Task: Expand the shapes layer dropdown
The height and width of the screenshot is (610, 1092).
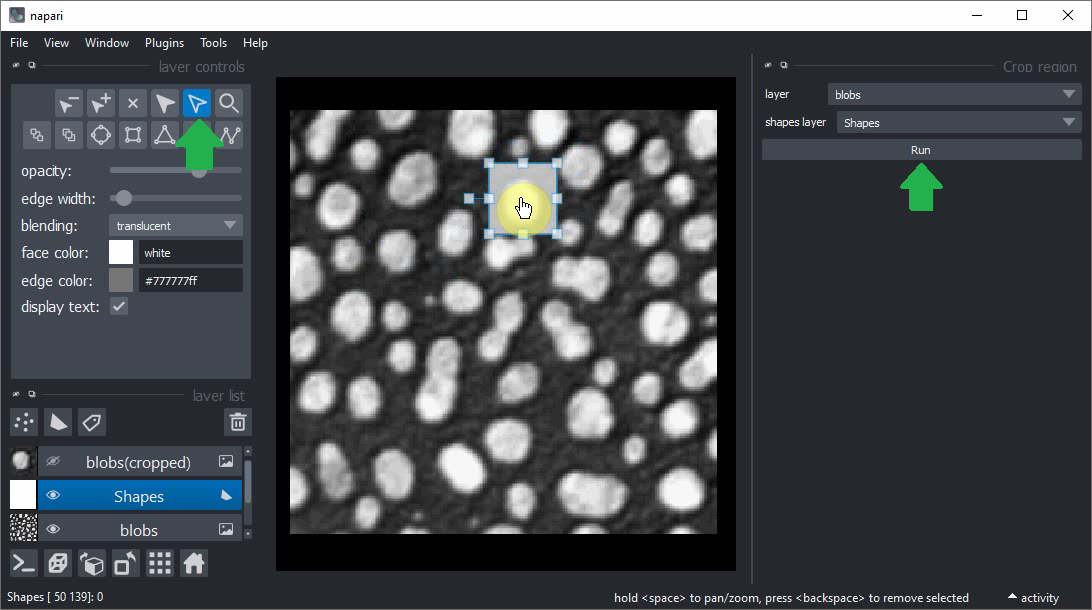Action: [x=954, y=123]
